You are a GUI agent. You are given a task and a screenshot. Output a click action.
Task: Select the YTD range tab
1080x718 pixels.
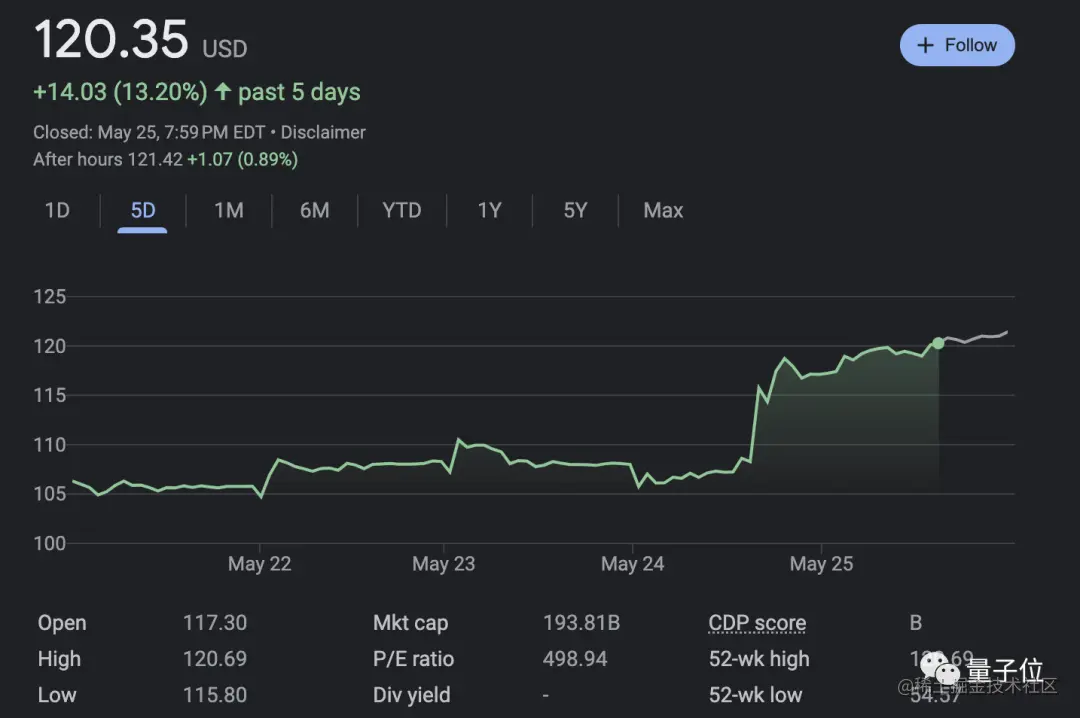tap(402, 210)
